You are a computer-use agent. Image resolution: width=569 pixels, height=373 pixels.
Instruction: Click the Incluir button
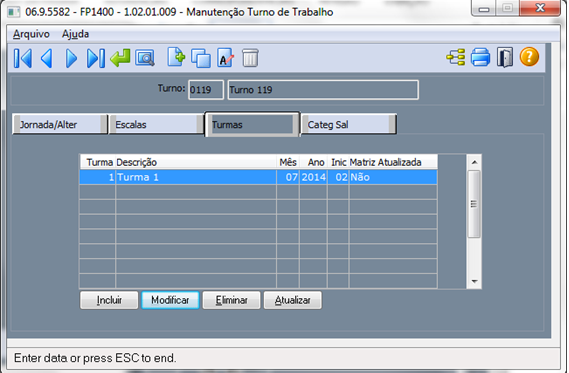click(109, 300)
